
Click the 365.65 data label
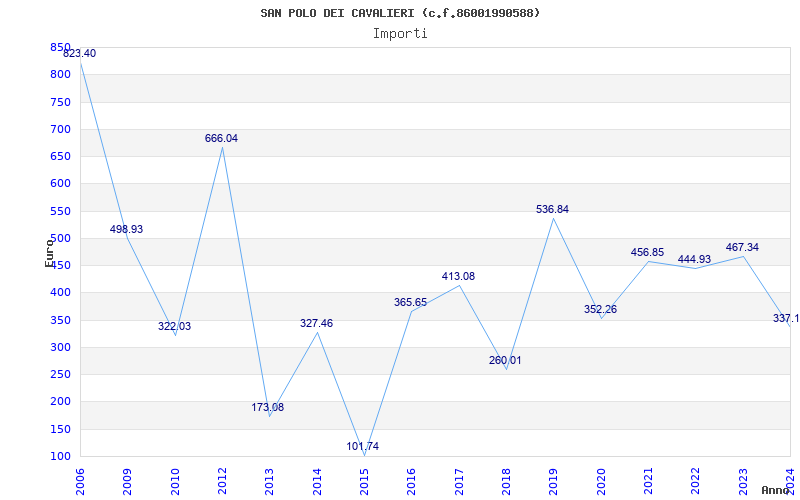coord(410,303)
